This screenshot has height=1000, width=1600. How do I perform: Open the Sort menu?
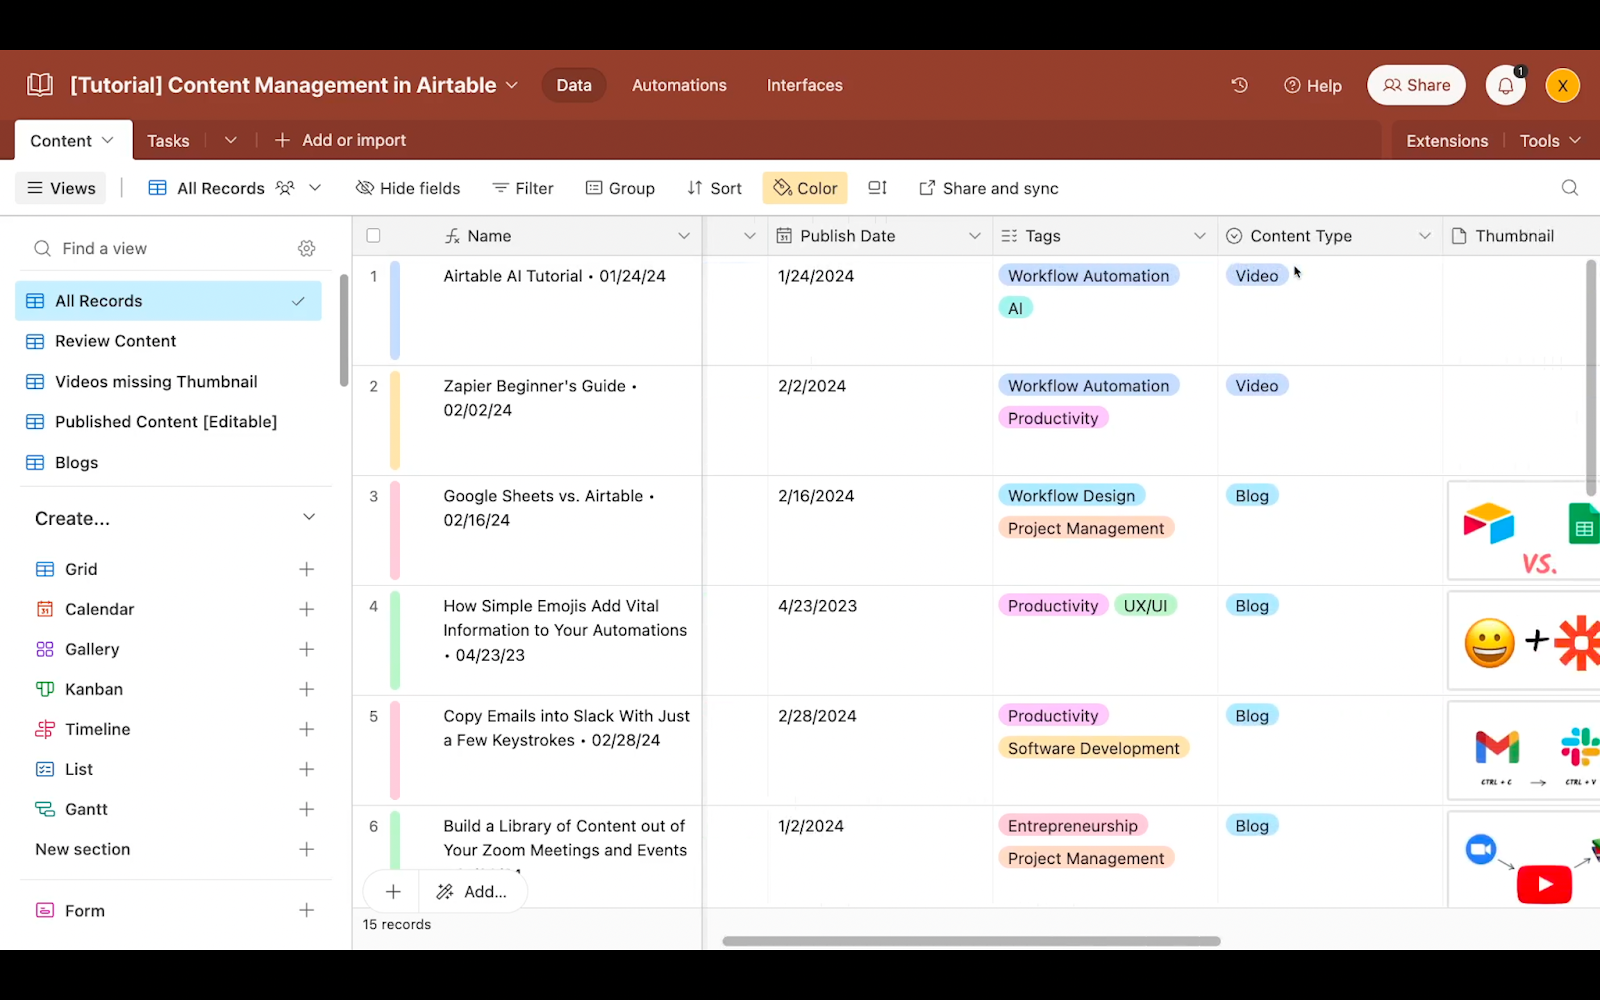714,188
